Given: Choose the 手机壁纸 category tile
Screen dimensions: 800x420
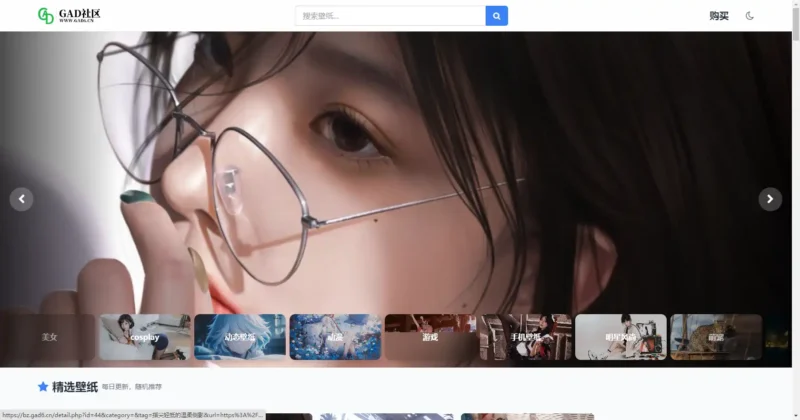Looking at the screenshot, I should point(525,337).
